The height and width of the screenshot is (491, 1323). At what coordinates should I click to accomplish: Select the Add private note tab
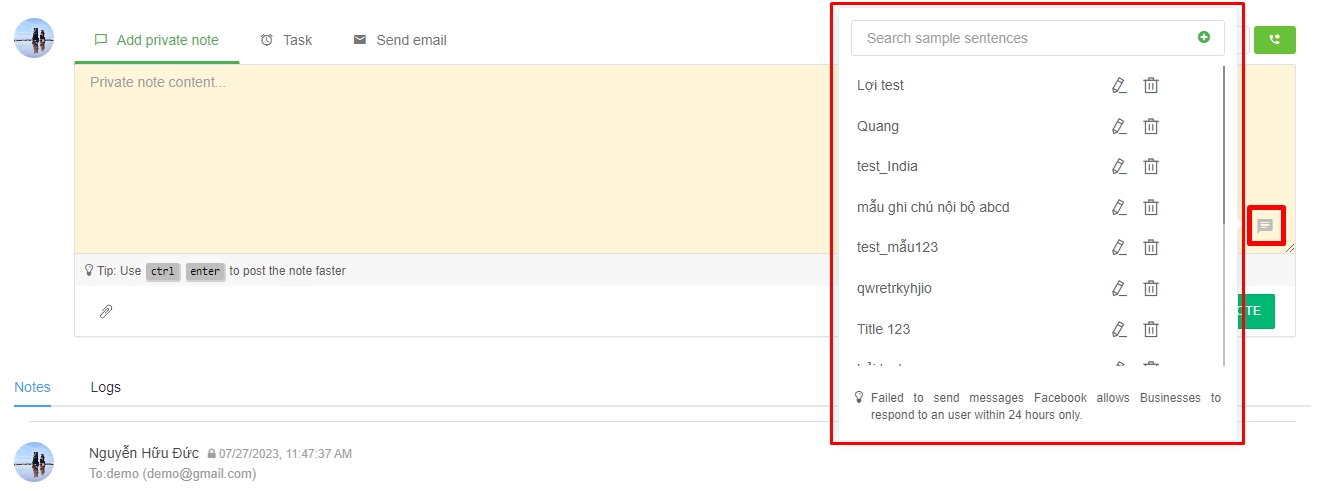[156, 40]
